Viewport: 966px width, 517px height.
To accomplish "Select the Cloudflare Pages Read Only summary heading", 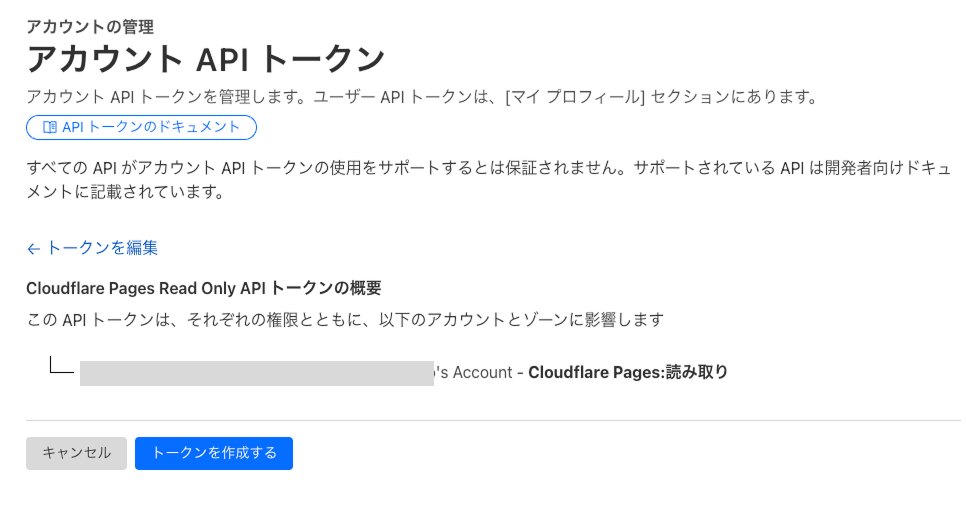I will 203,288.
